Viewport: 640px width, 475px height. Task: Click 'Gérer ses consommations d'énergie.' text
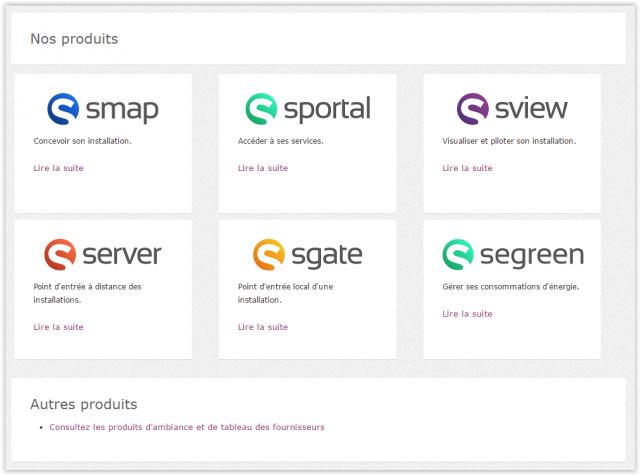pos(511,286)
